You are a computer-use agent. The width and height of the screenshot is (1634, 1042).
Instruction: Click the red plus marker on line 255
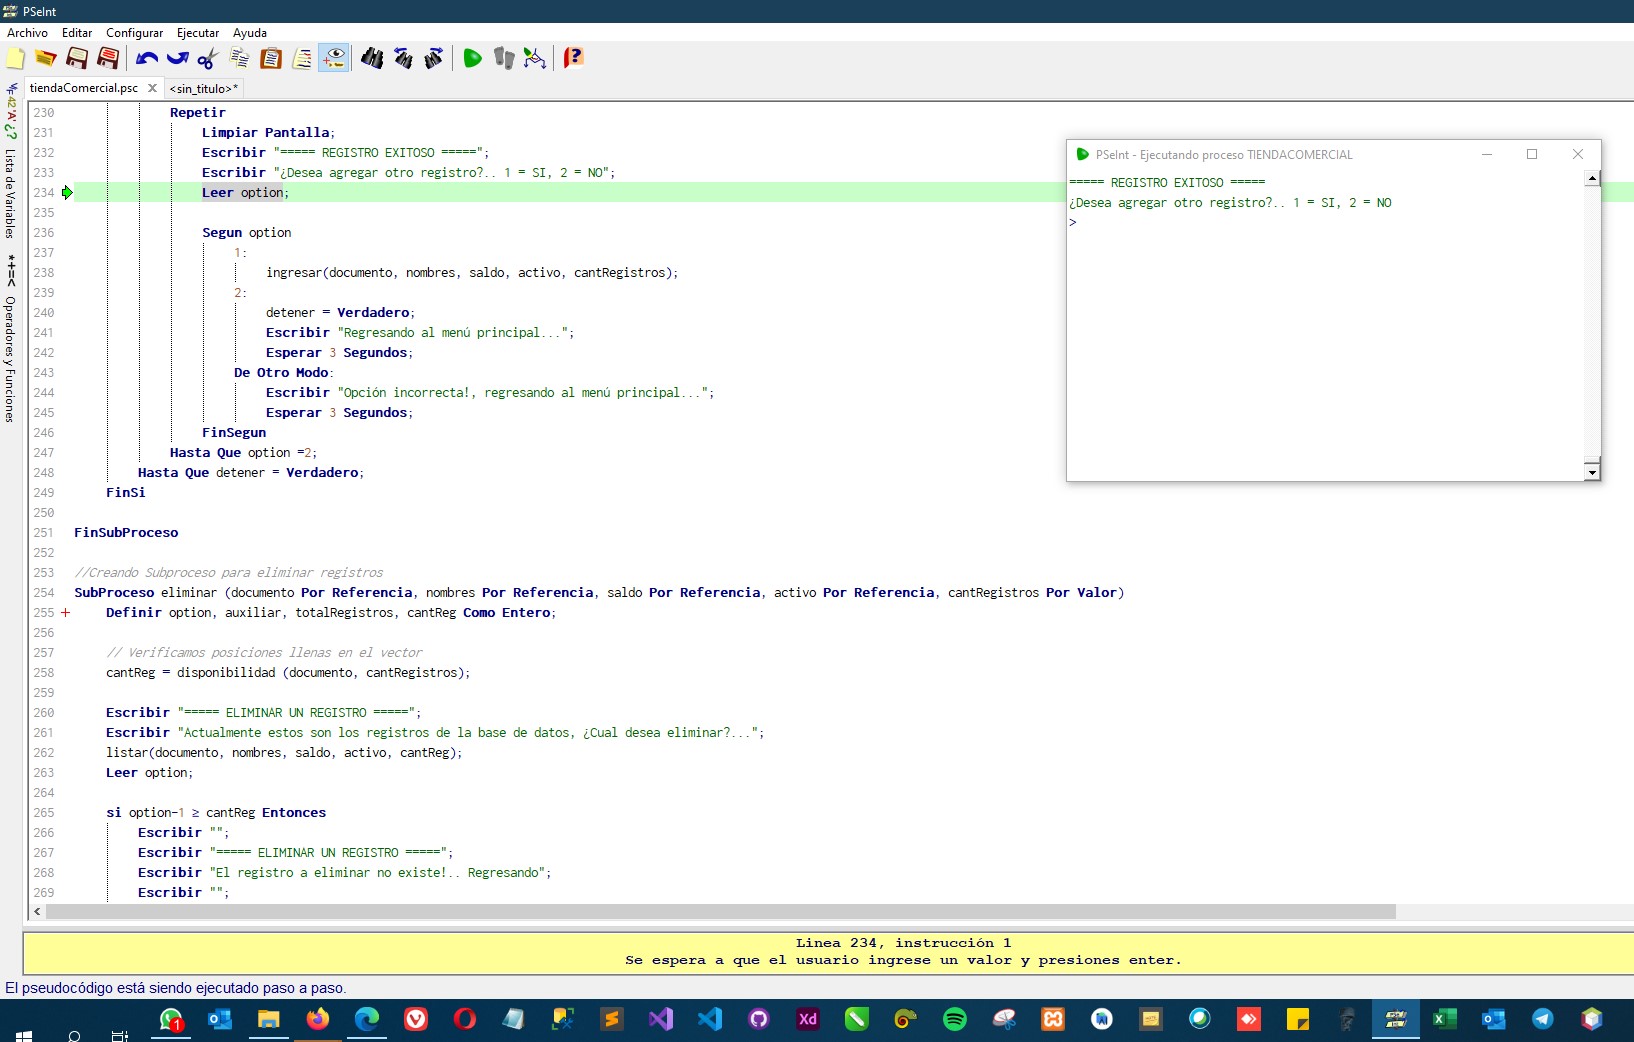tap(66, 612)
